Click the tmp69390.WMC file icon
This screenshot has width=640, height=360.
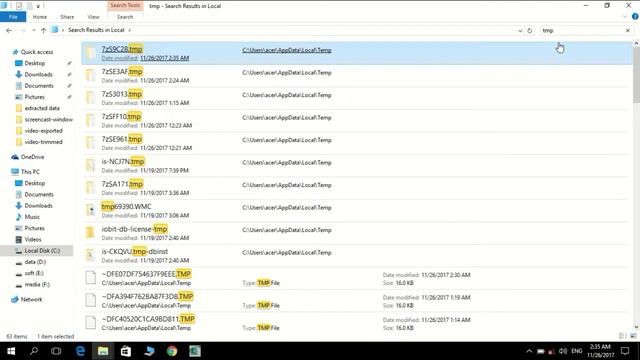(x=90, y=210)
